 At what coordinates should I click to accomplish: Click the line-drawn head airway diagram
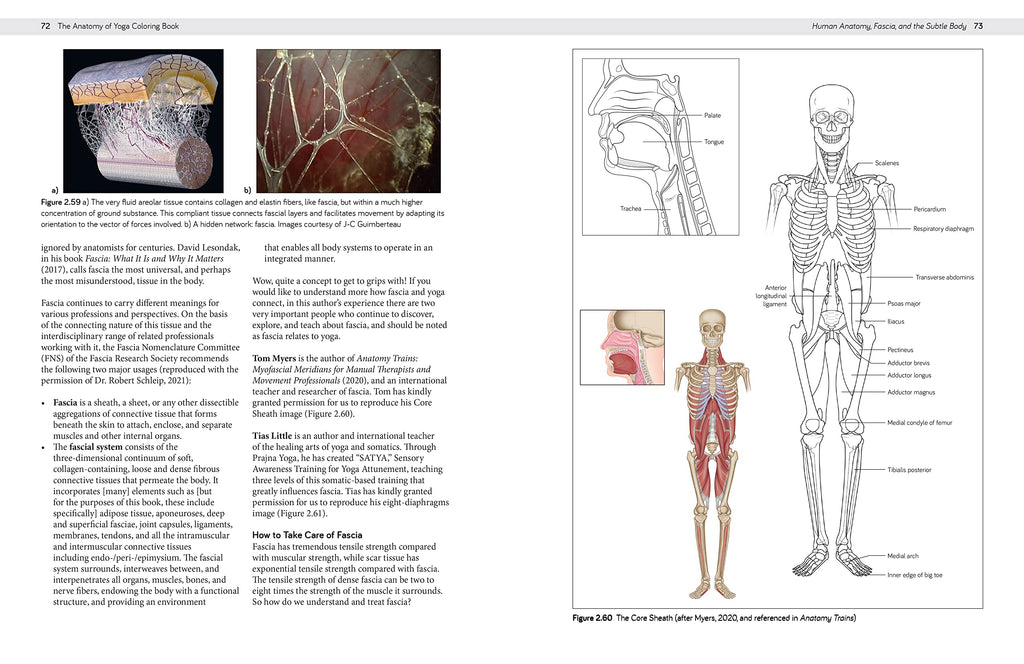660,147
